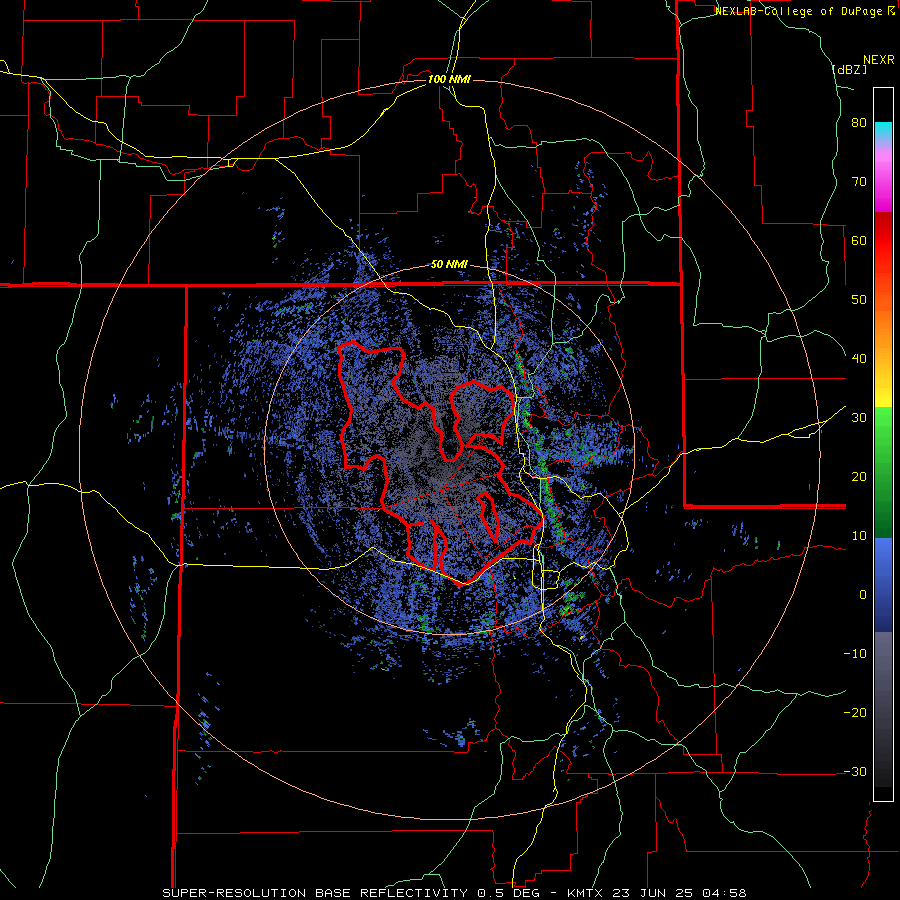Click the 80 value on the dBZ scale
This screenshot has height=900, width=900.
pos(859,123)
